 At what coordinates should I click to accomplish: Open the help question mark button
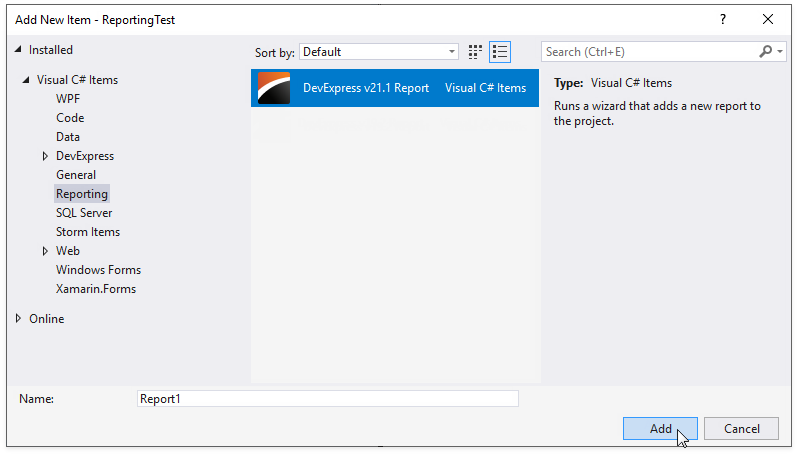coord(723,19)
